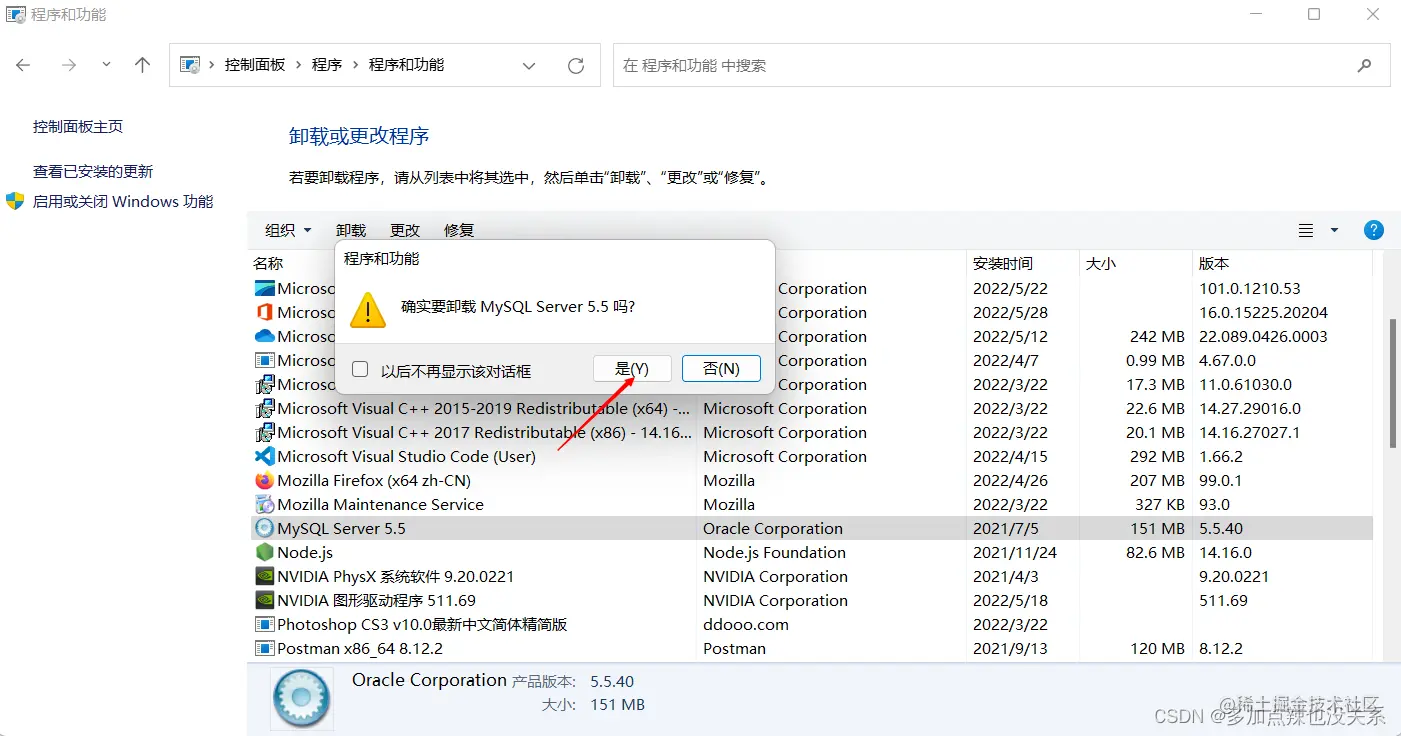Open recent locations dropdown arrow
The width and height of the screenshot is (1401, 736).
click(106, 65)
